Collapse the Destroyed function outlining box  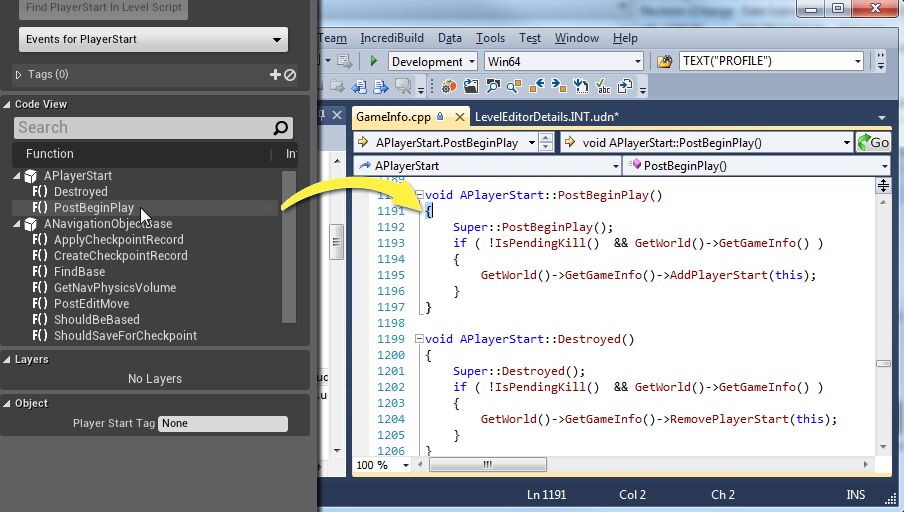coord(419,339)
